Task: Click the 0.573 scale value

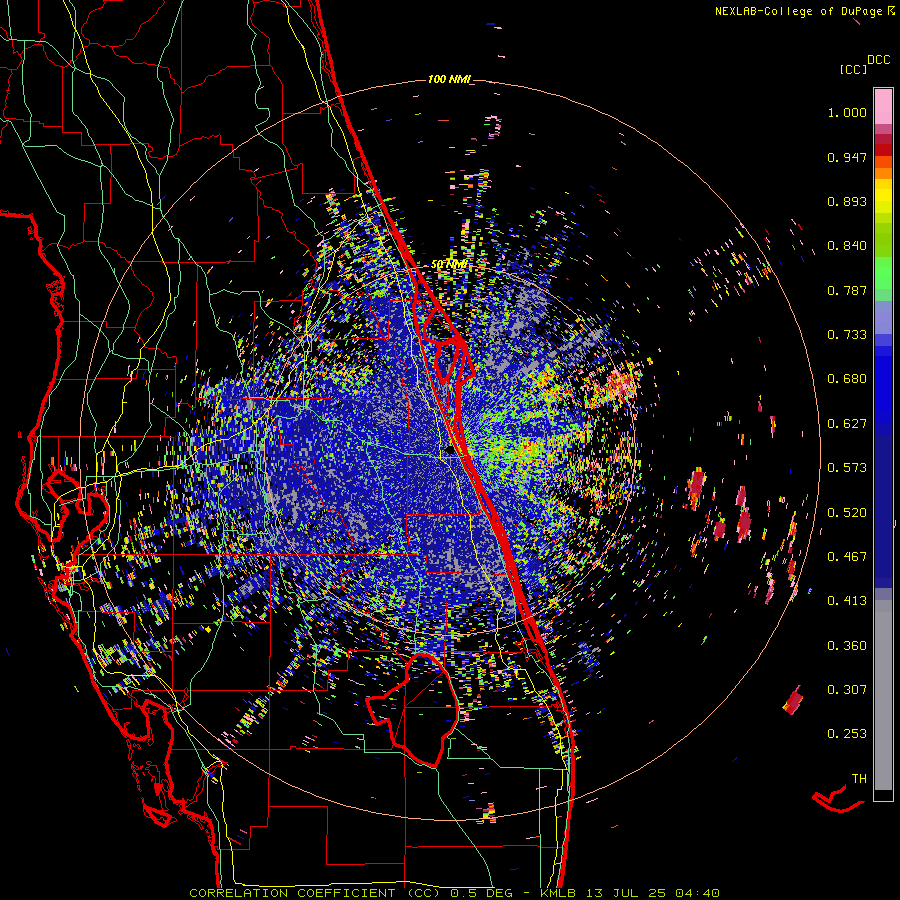Action: tap(847, 468)
